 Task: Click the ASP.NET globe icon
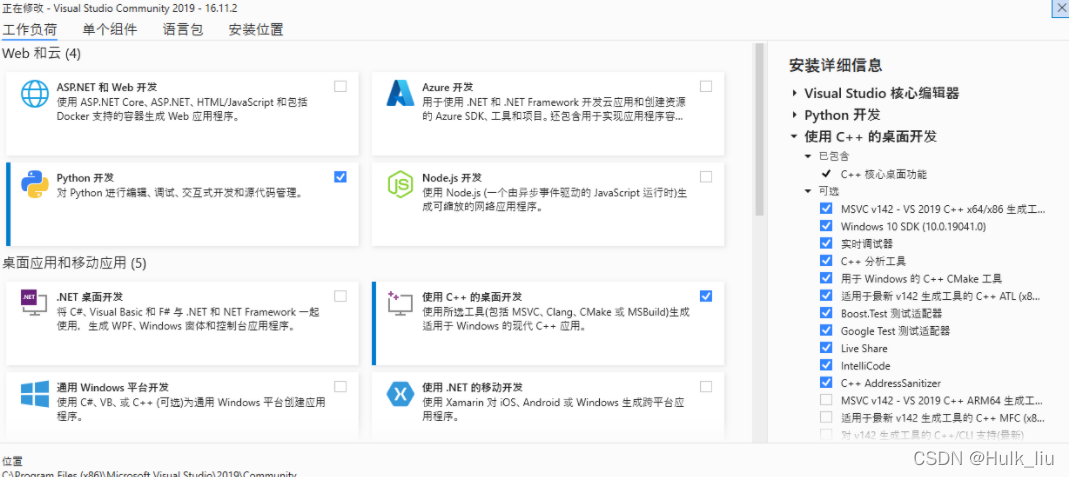(34, 94)
